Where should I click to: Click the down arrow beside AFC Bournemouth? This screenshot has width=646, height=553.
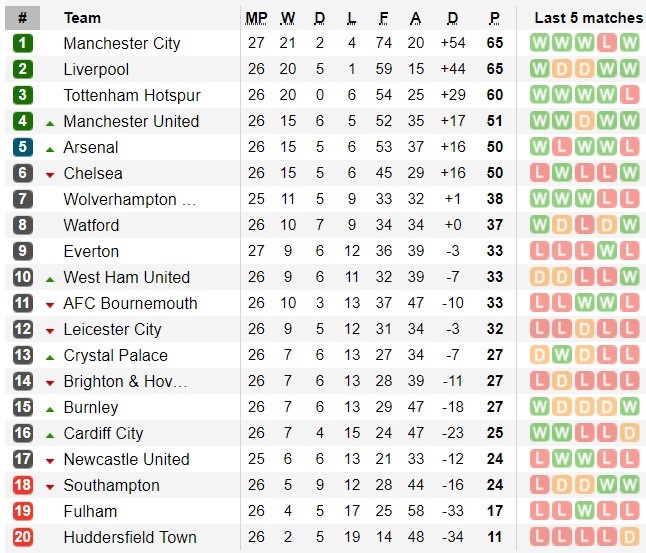pyautogui.click(x=50, y=304)
